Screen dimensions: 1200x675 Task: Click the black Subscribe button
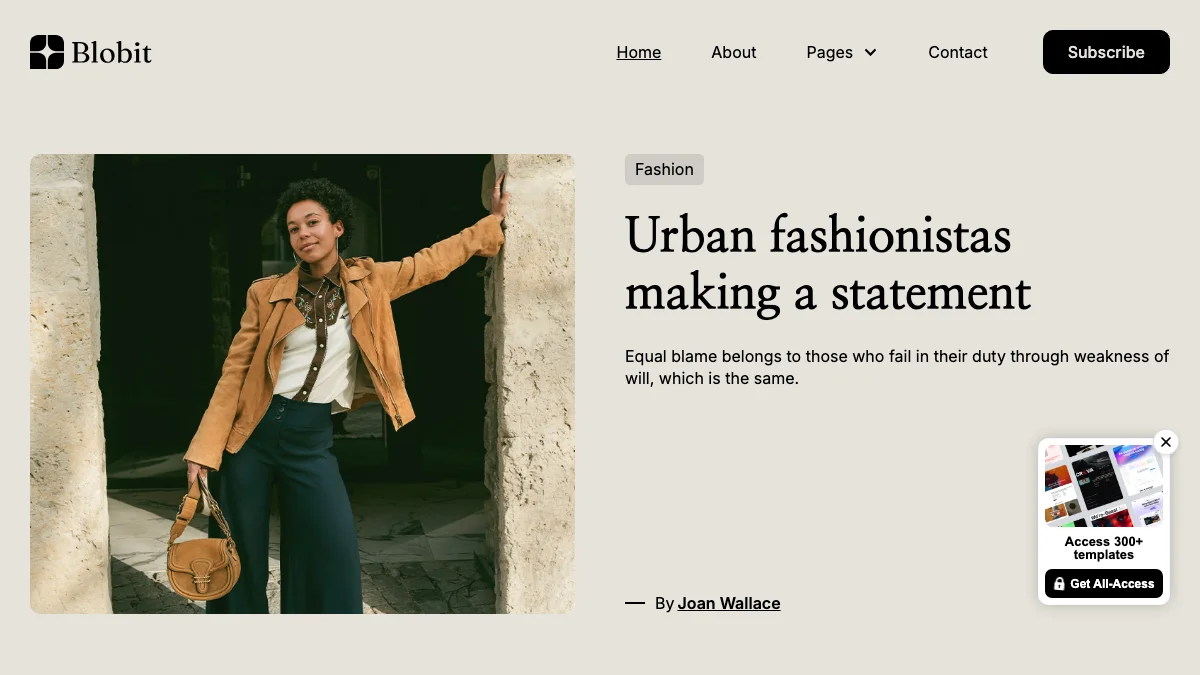tap(1106, 52)
